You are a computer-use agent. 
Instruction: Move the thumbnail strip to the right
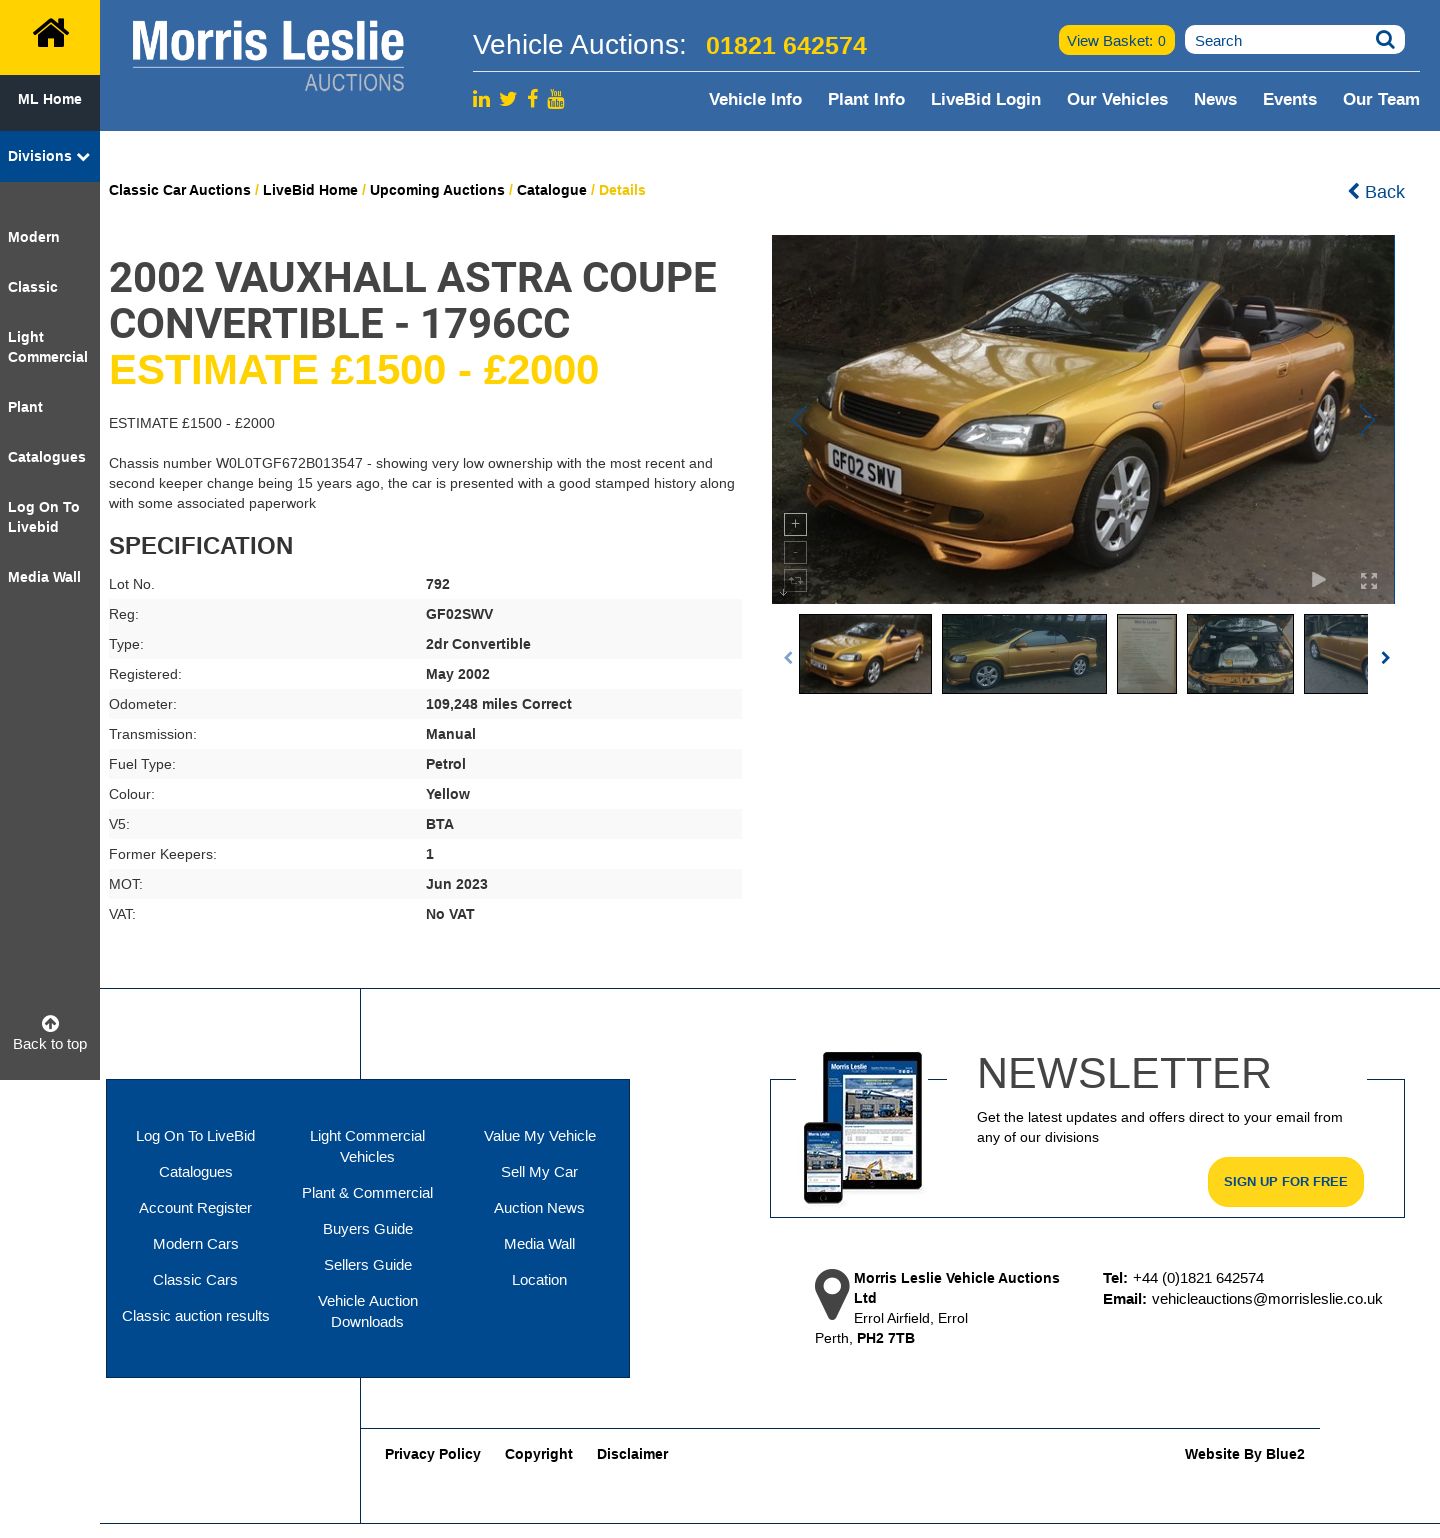click(x=1385, y=657)
